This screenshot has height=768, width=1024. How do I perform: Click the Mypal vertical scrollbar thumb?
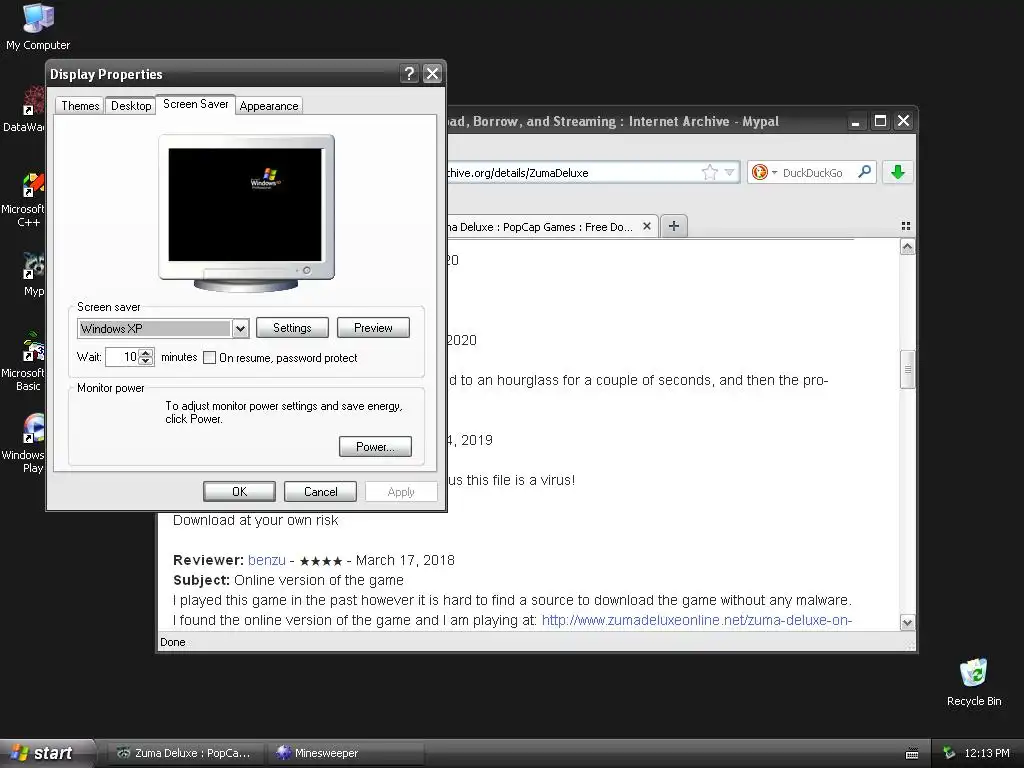(907, 369)
